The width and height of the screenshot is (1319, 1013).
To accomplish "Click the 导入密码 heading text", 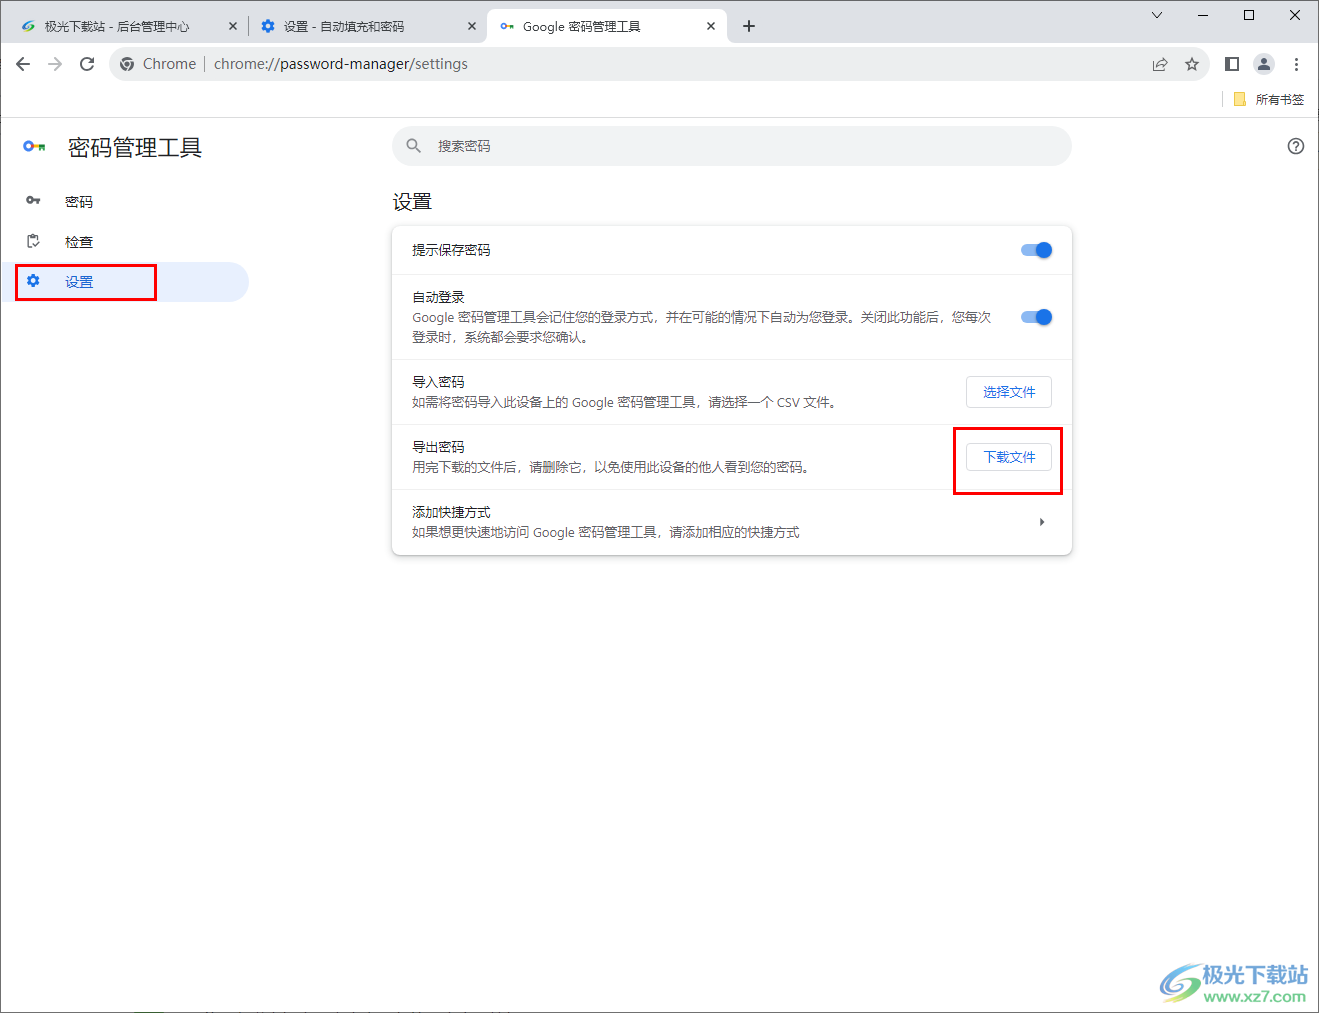I will (x=438, y=382).
